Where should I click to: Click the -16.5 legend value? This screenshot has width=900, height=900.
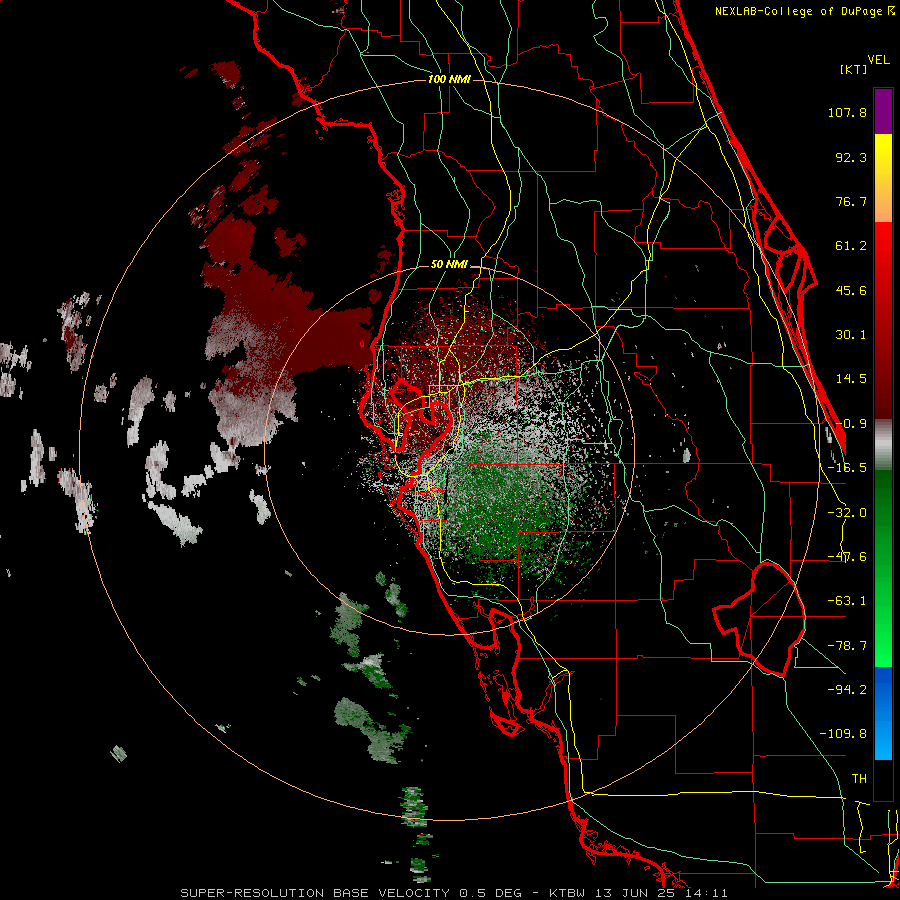(x=847, y=468)
